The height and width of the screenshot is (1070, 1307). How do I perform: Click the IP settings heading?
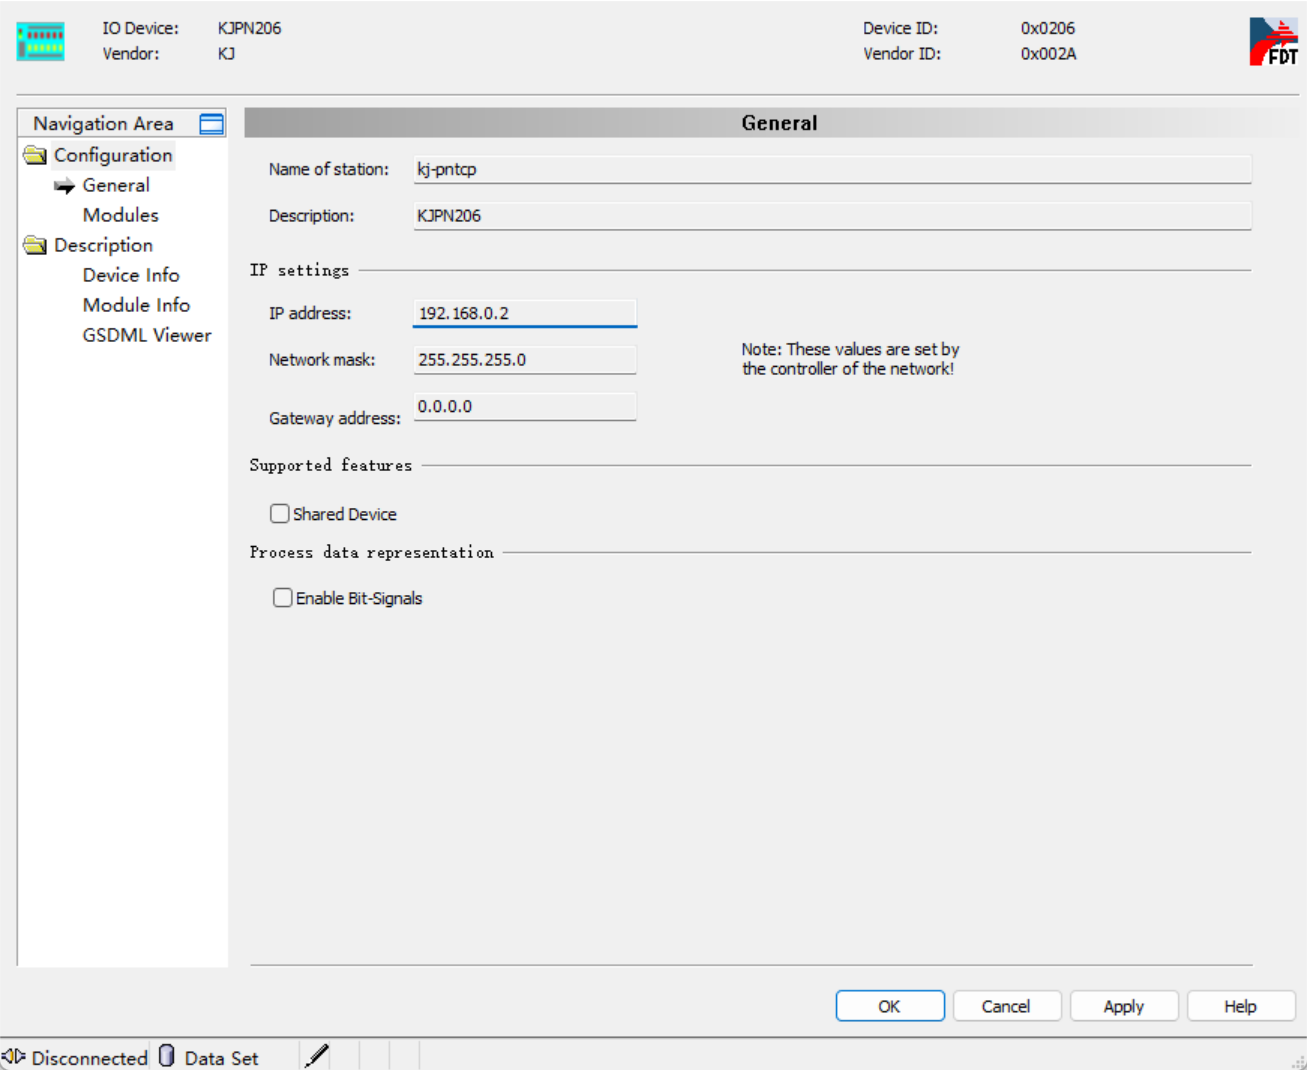[299, 270]
